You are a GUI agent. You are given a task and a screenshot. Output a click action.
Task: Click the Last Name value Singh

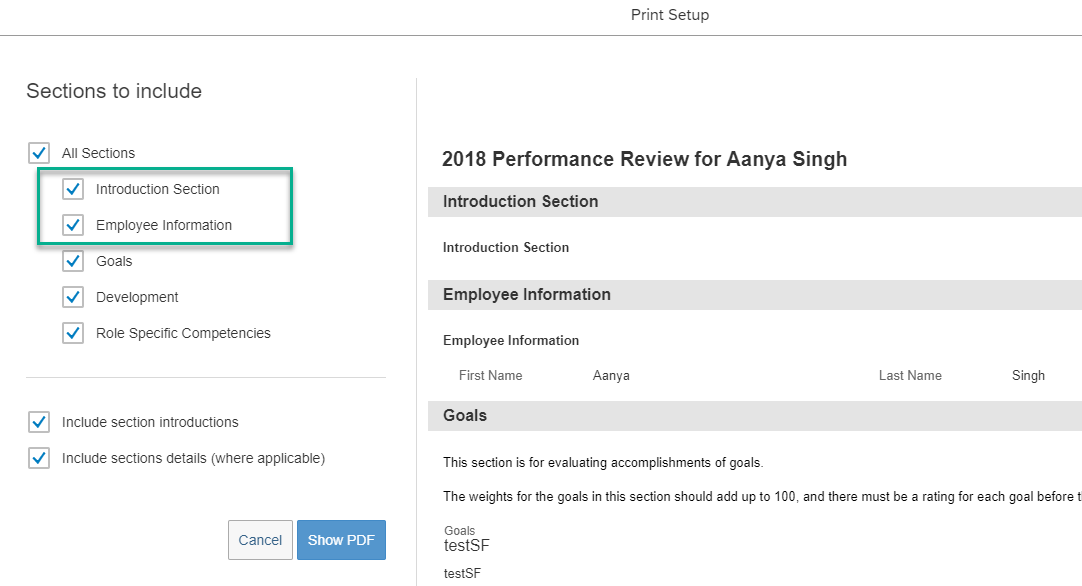pos(1028,375)
